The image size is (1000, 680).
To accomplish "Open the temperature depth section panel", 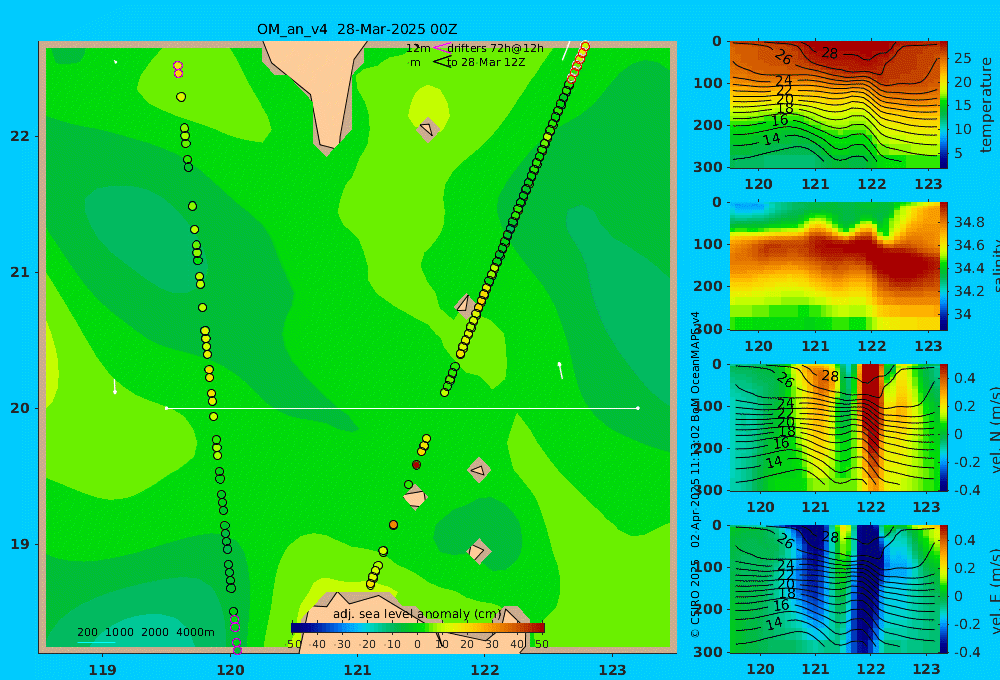I will [x=835, y=105].
